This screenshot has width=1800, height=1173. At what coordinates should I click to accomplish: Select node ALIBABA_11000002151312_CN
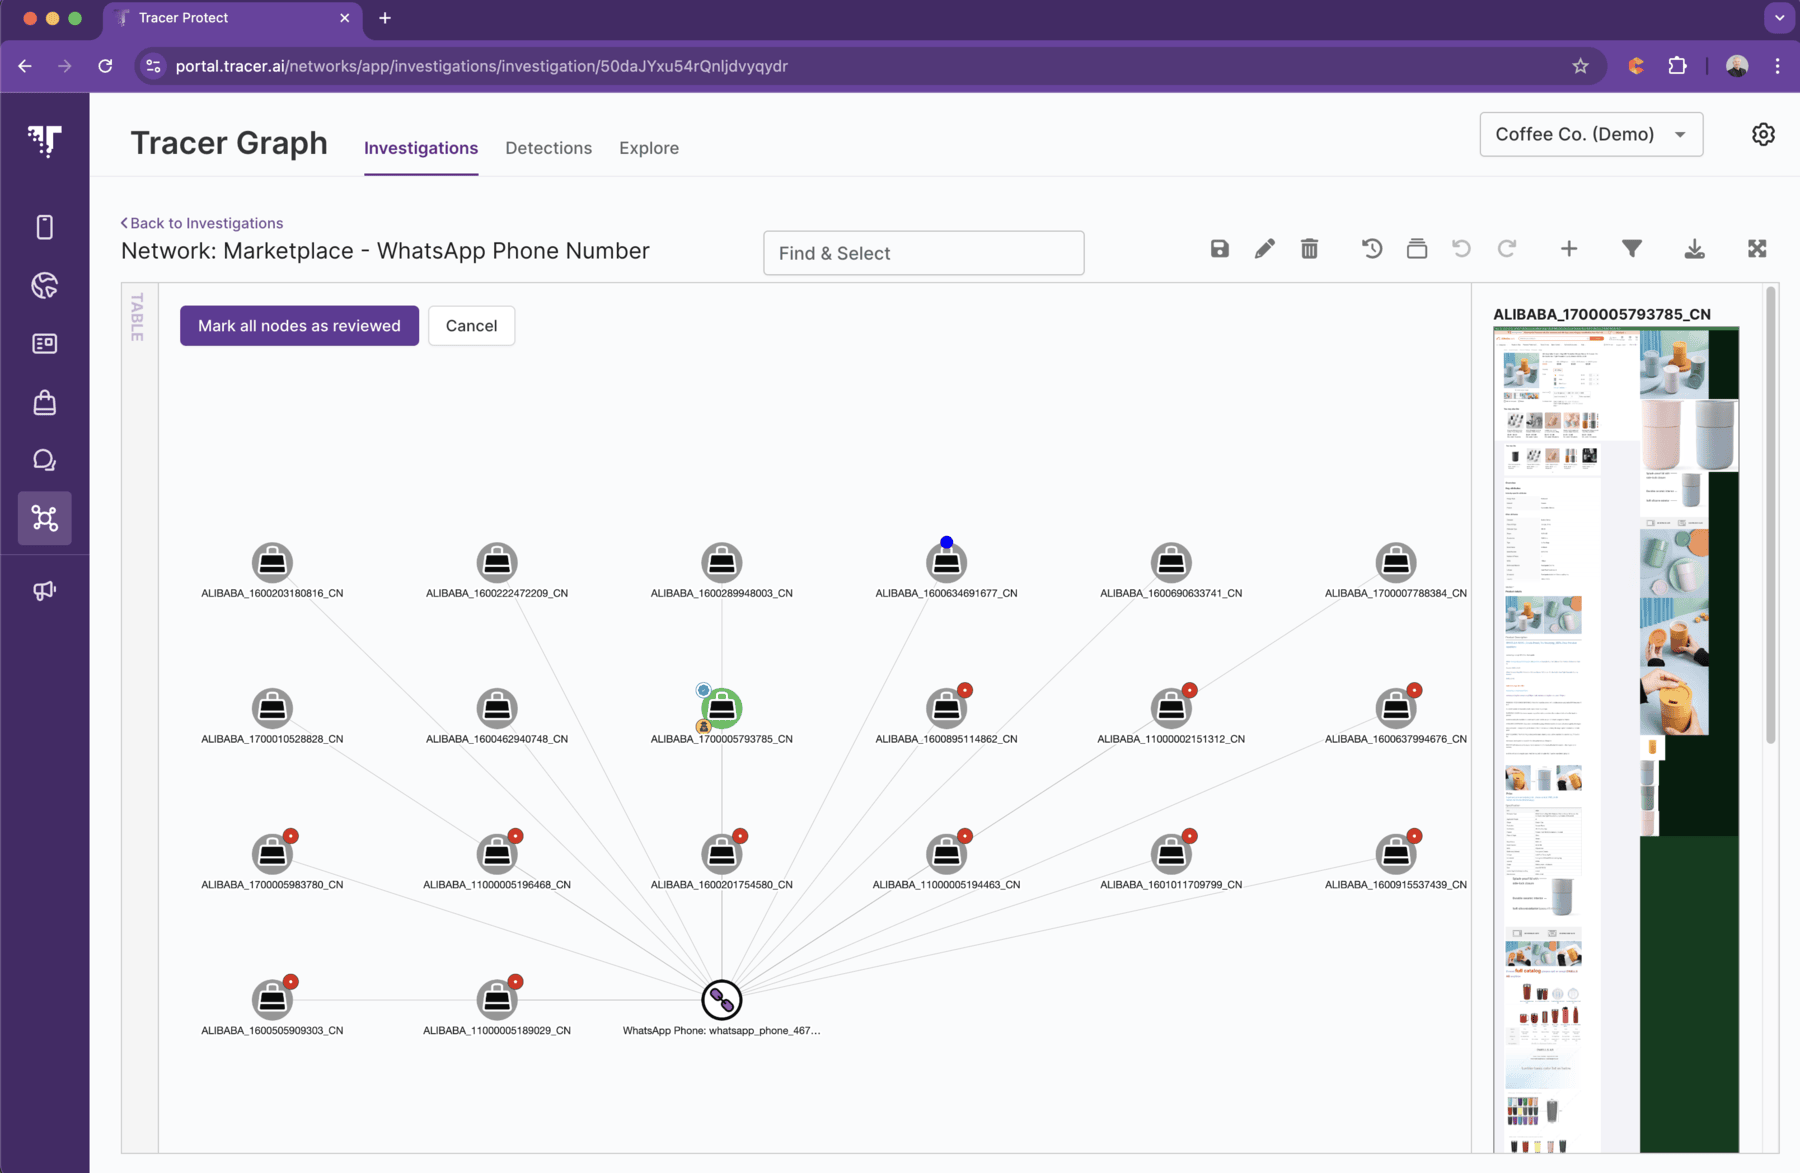(x=1171, y=708)
